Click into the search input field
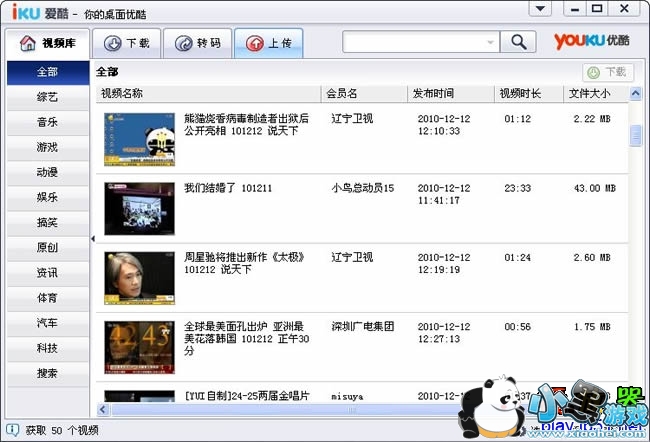The image size is (650, 442). tap(413, 42)
